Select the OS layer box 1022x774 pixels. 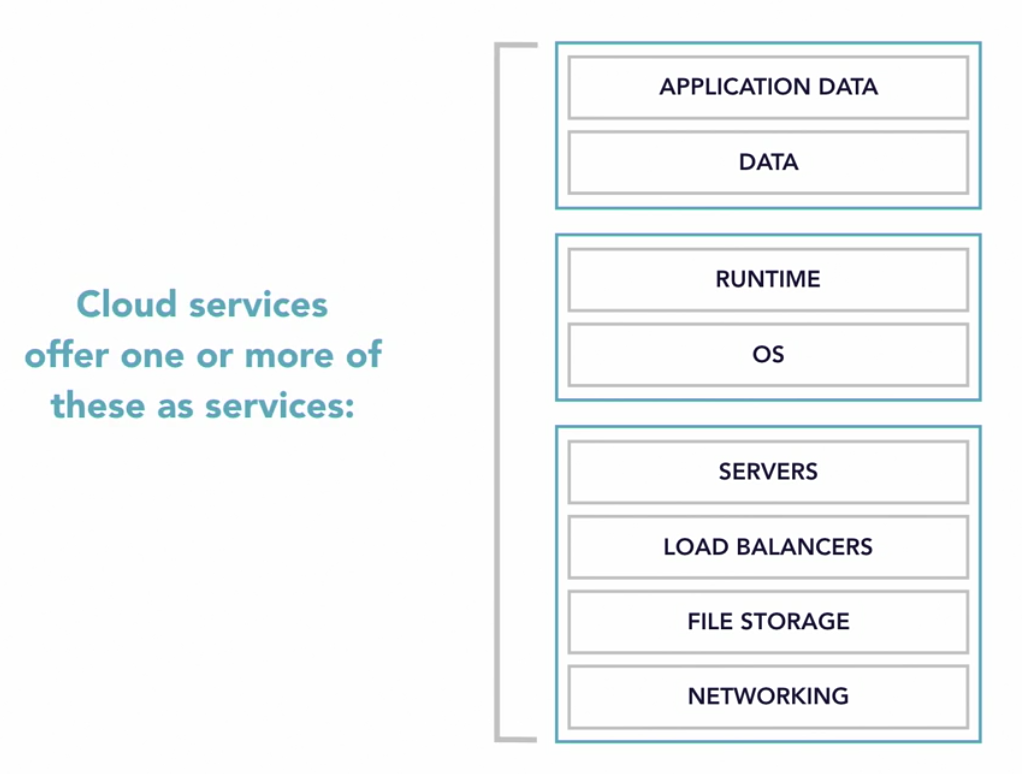click(x=768, y=354)
